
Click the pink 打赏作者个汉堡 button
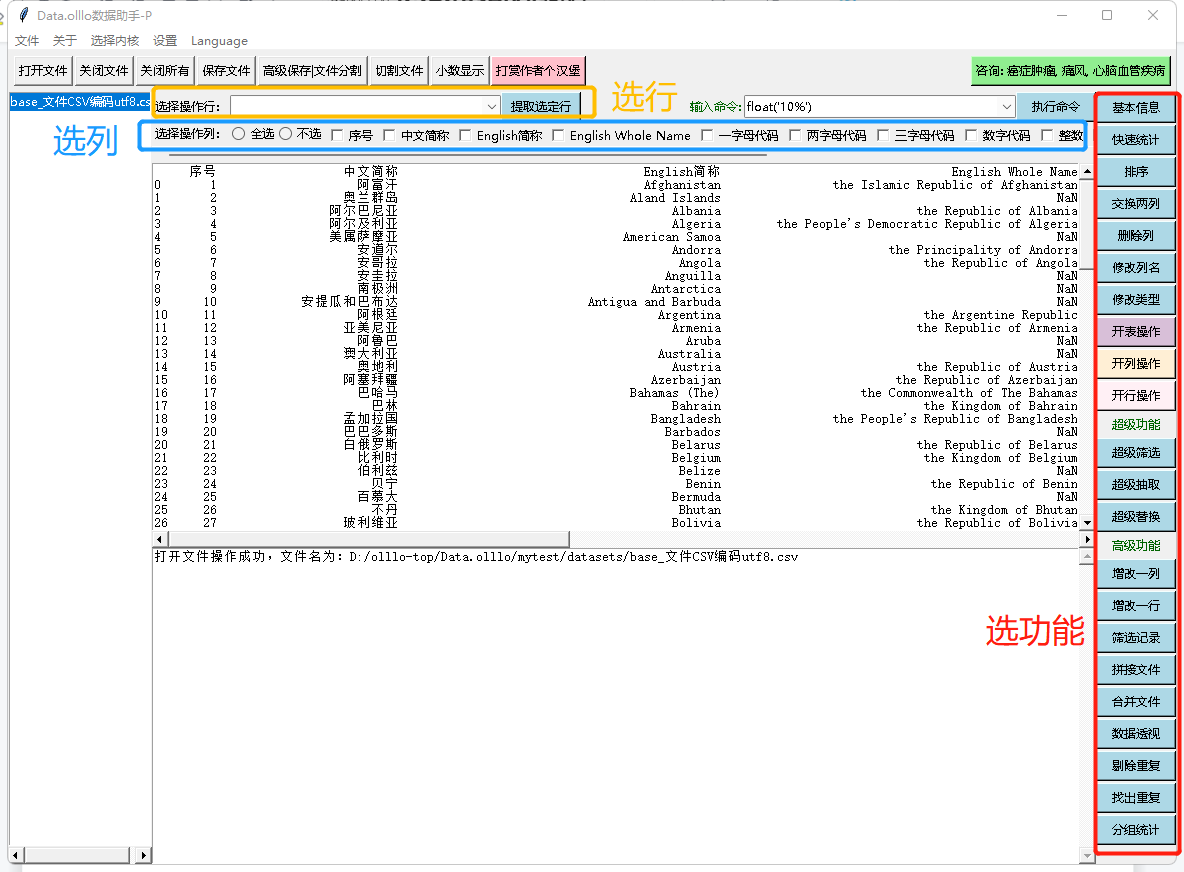point(537,71)
